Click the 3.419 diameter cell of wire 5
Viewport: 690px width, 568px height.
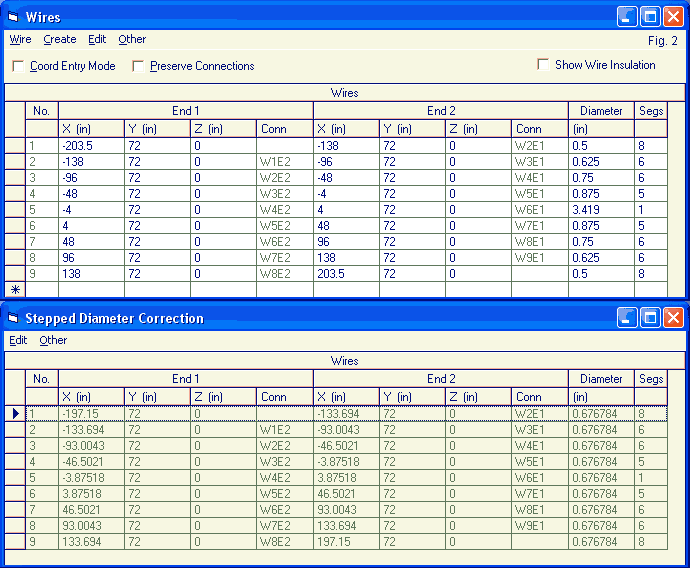[x=600, y=210]
